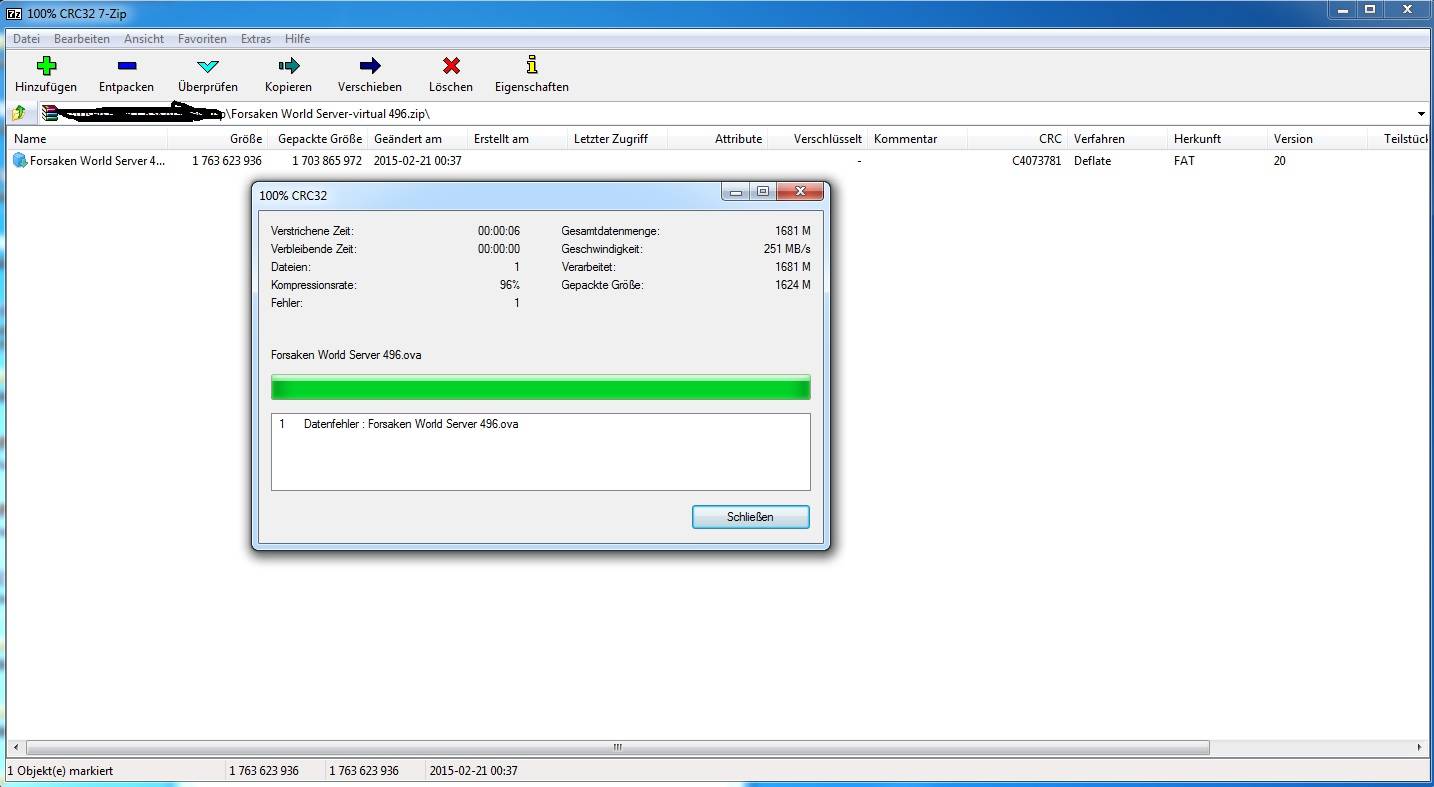Click the Hinzufügen green plus icon
The width and height of the screenshot is (1434, 787).
[46, 66]
